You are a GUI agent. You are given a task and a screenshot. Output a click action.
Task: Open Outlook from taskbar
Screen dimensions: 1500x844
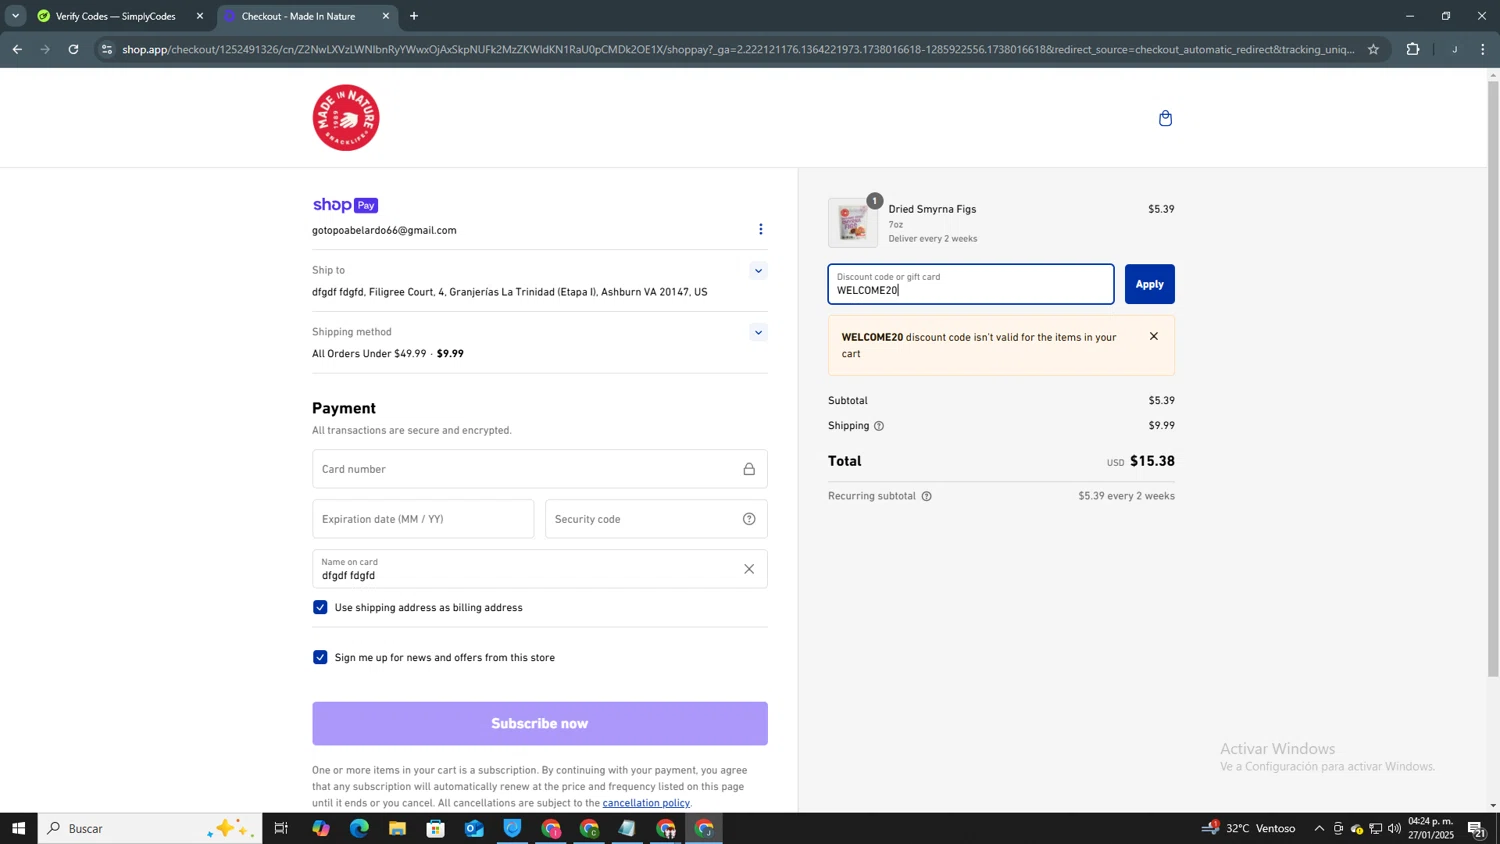coord(474,829)
